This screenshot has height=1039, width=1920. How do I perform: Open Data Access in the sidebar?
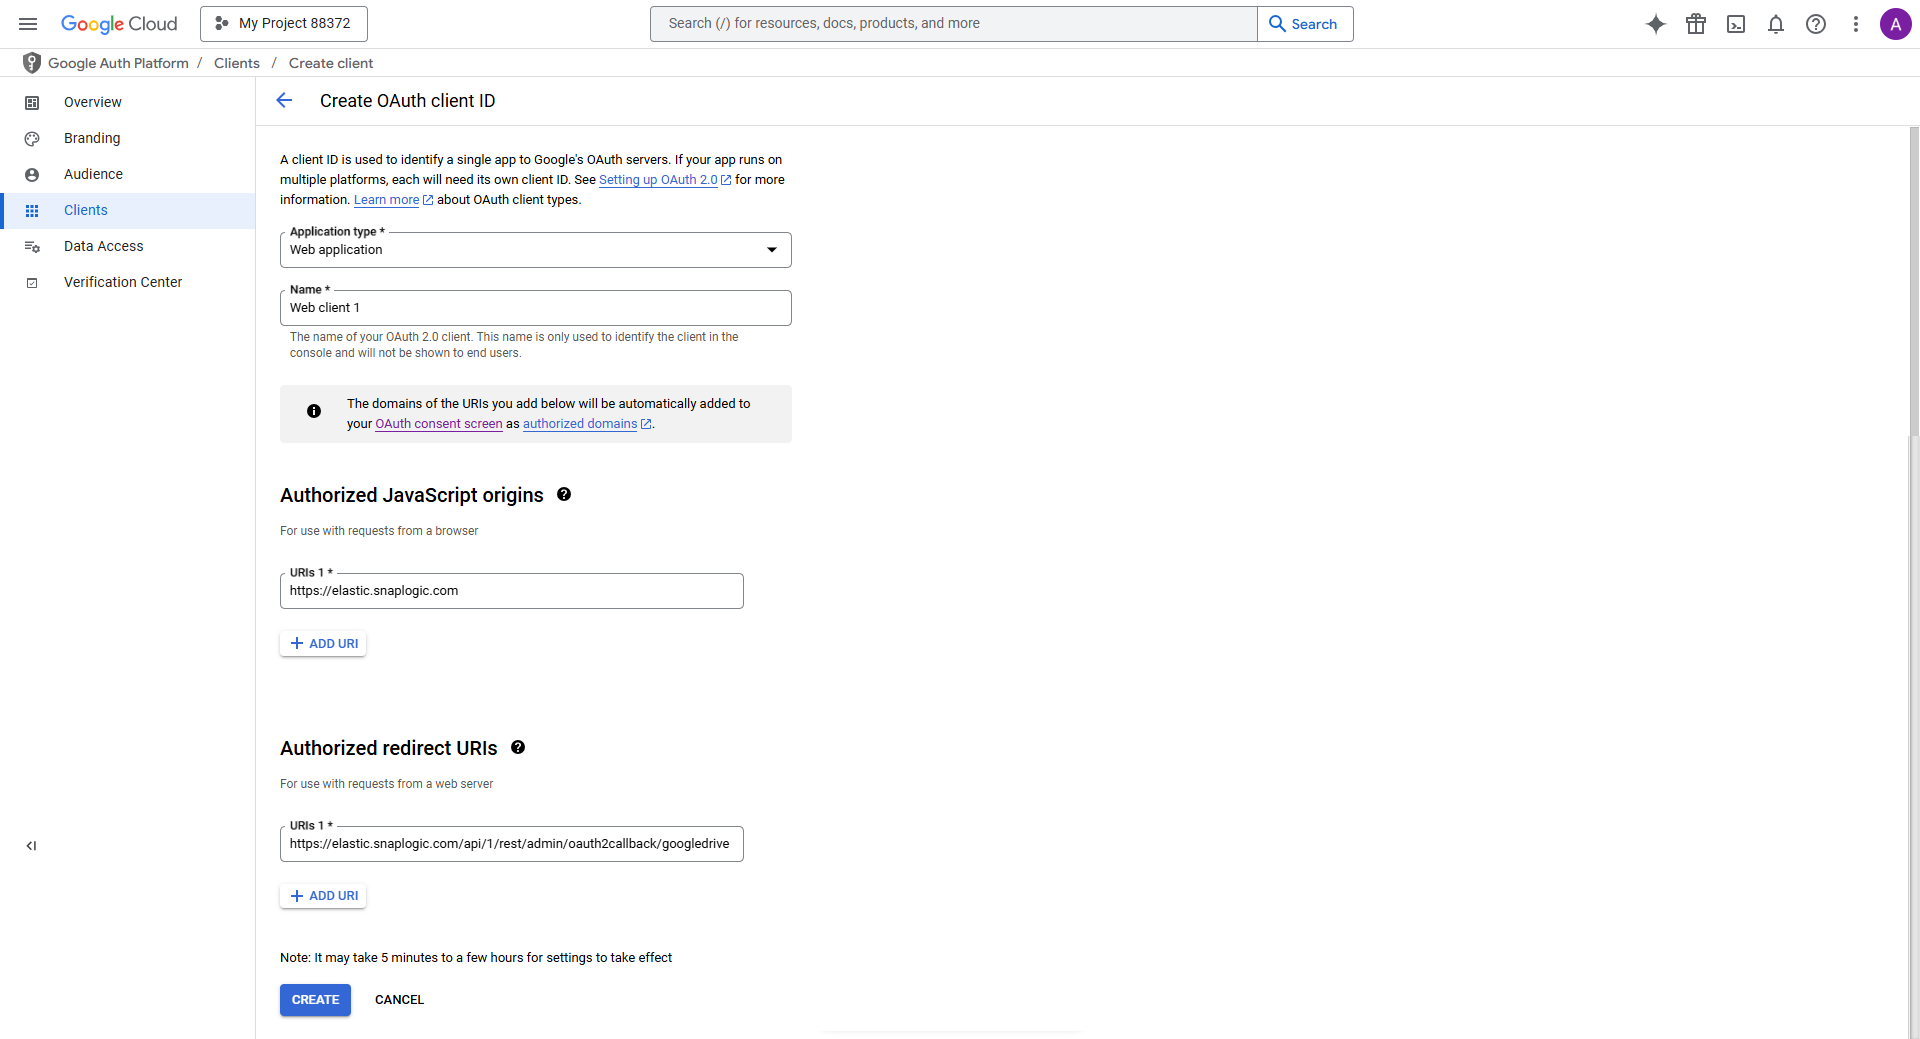tap(103, 246)
